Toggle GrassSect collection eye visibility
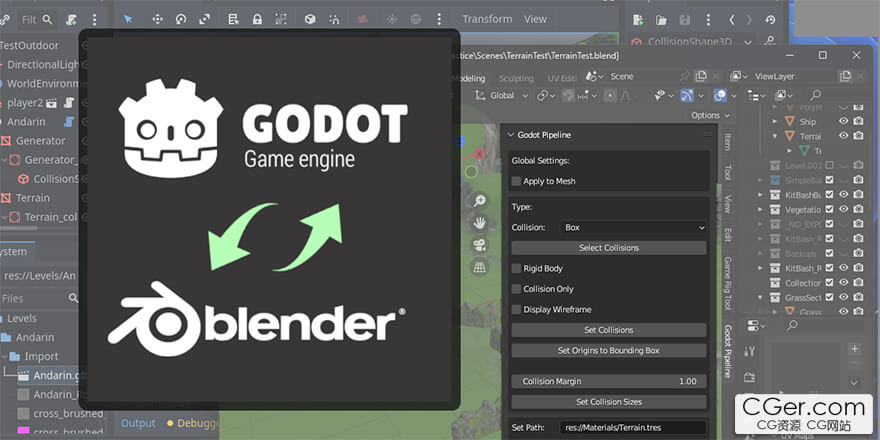Screen dimensions: 880x440 [843, 297]
